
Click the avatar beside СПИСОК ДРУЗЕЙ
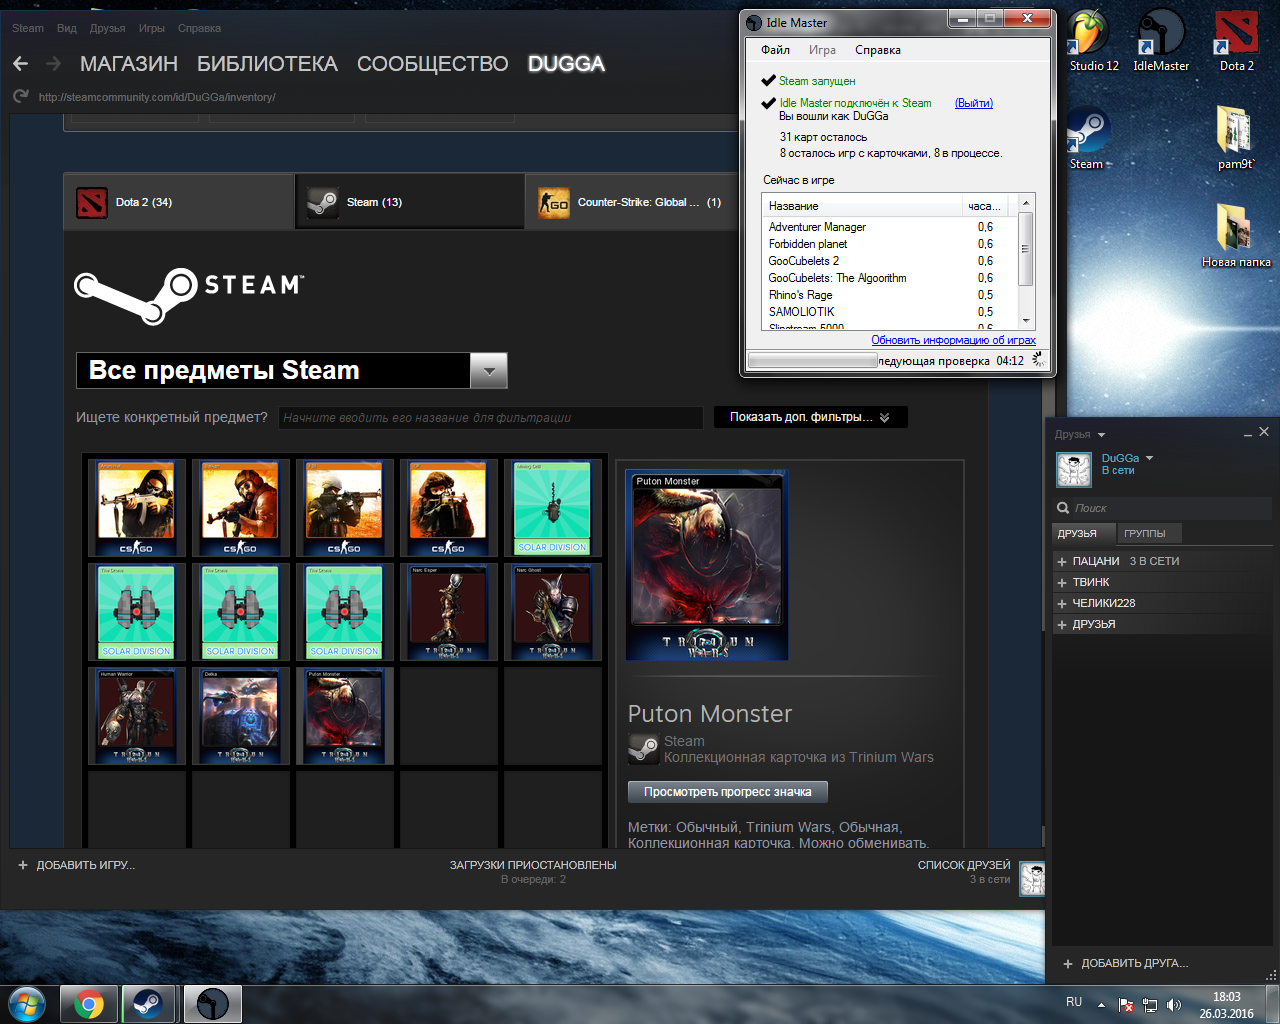[1032, 879]
